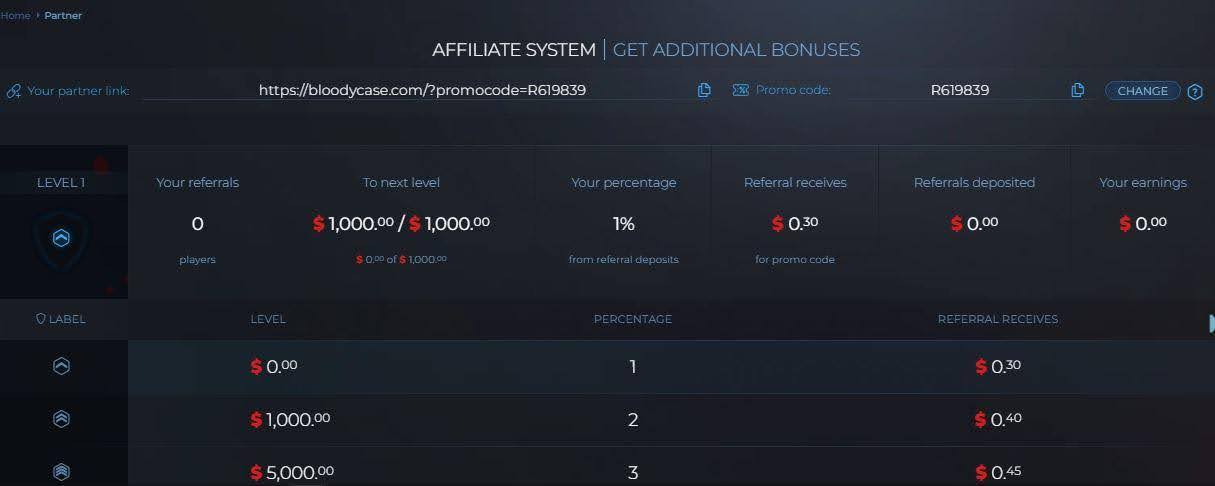Click the PERCENTAGE column header

(x=632, y=319)
